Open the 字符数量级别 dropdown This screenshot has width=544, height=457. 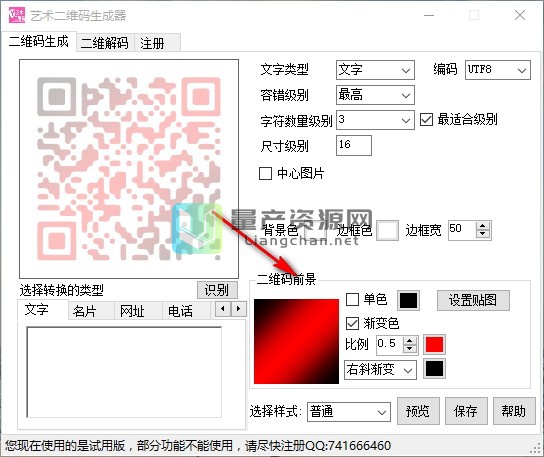coord(375,120)
